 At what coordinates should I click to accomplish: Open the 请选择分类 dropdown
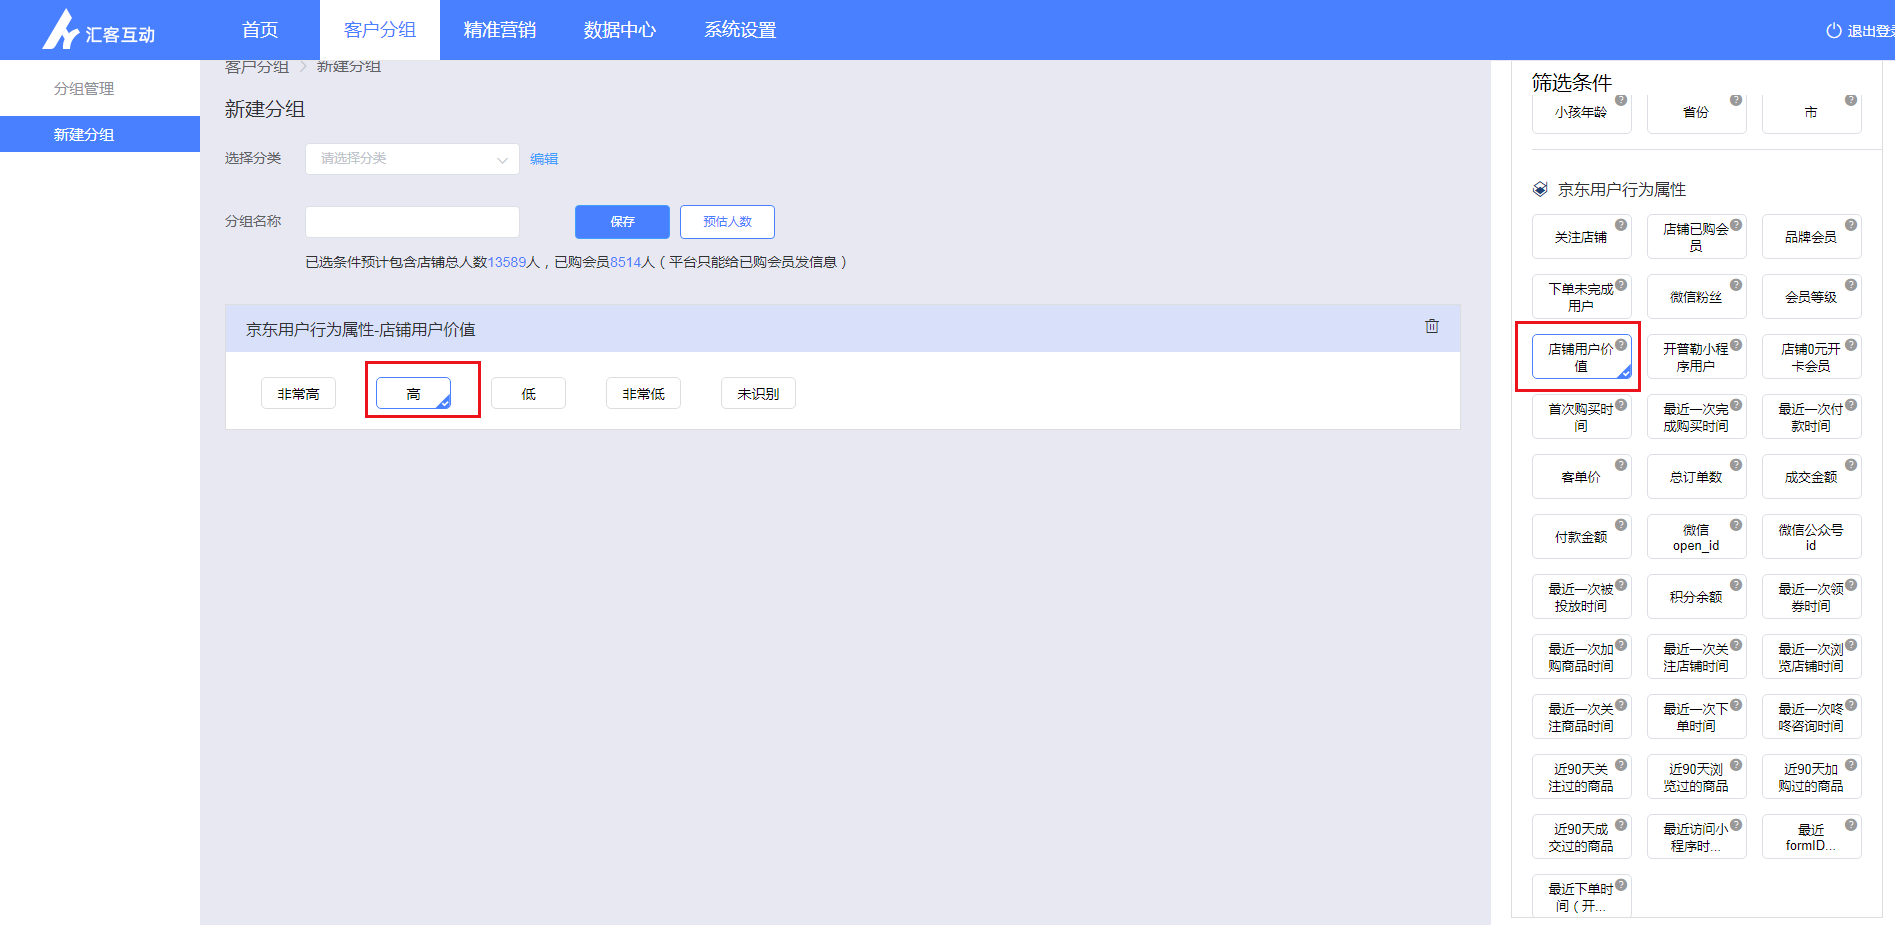point(412,159)
